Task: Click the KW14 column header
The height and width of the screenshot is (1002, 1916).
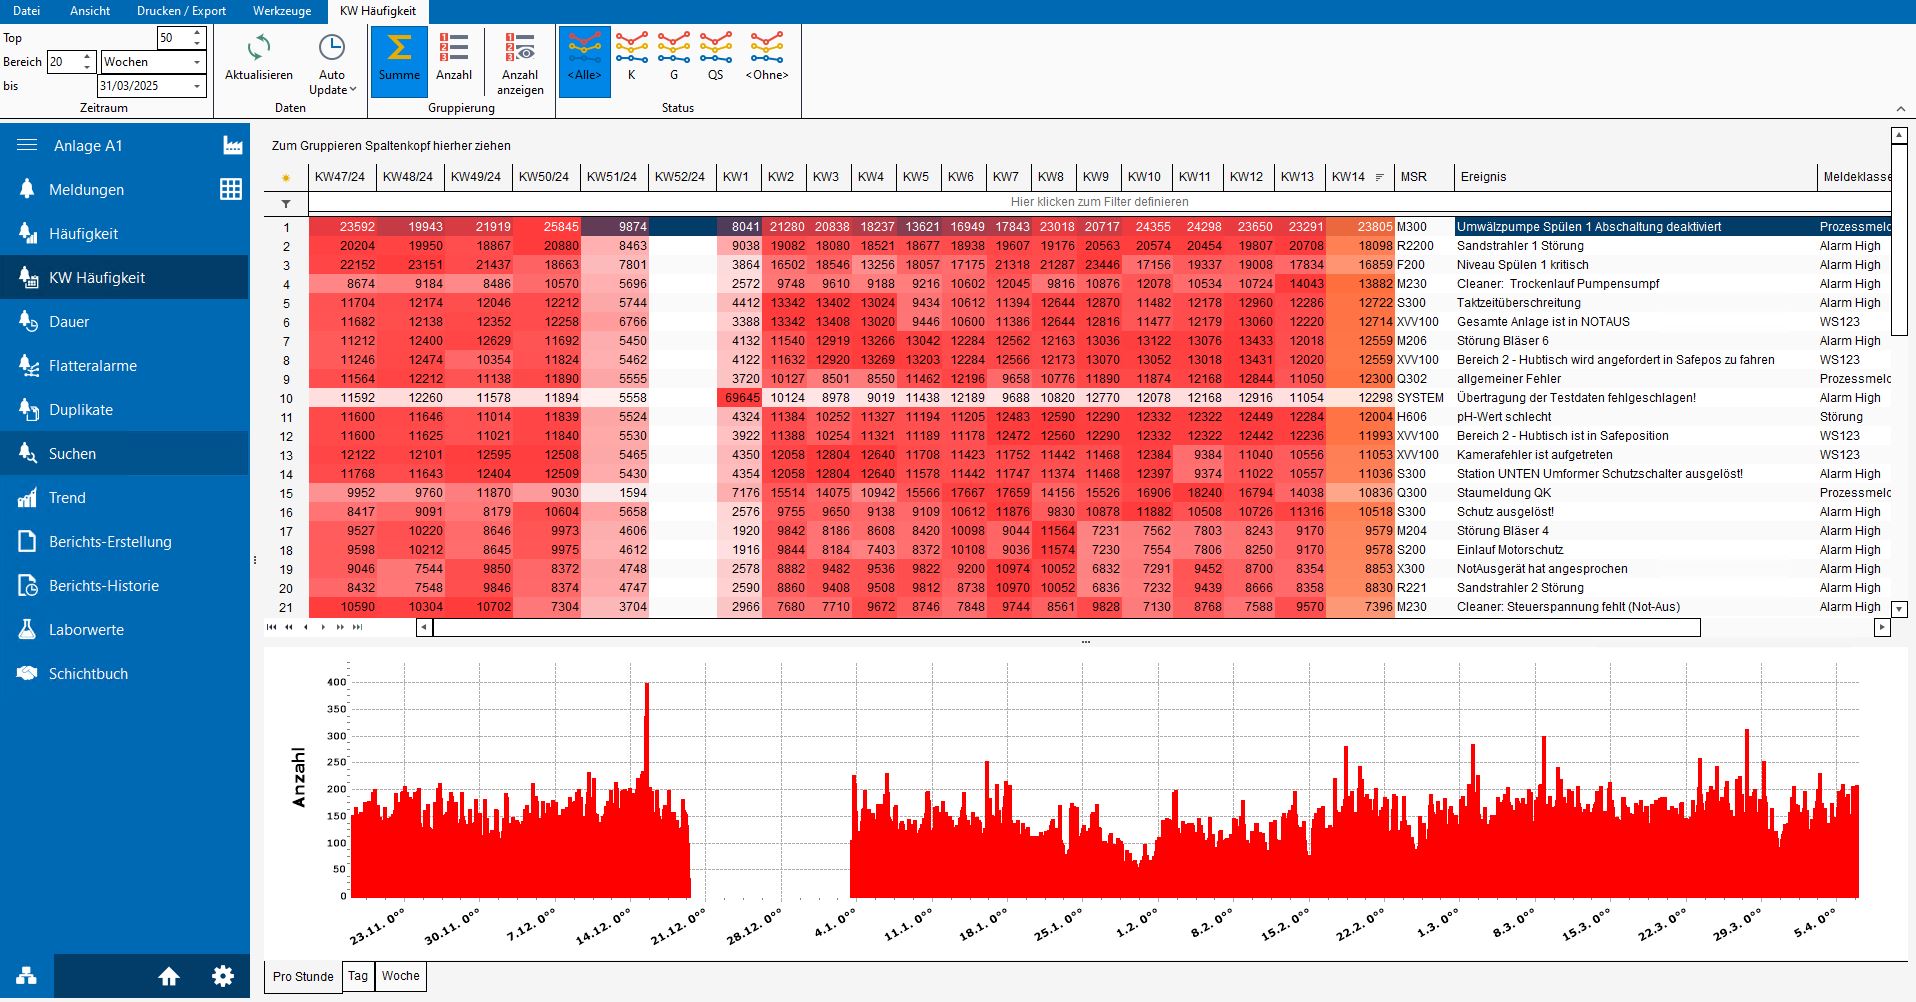Action: [1348, 177]
